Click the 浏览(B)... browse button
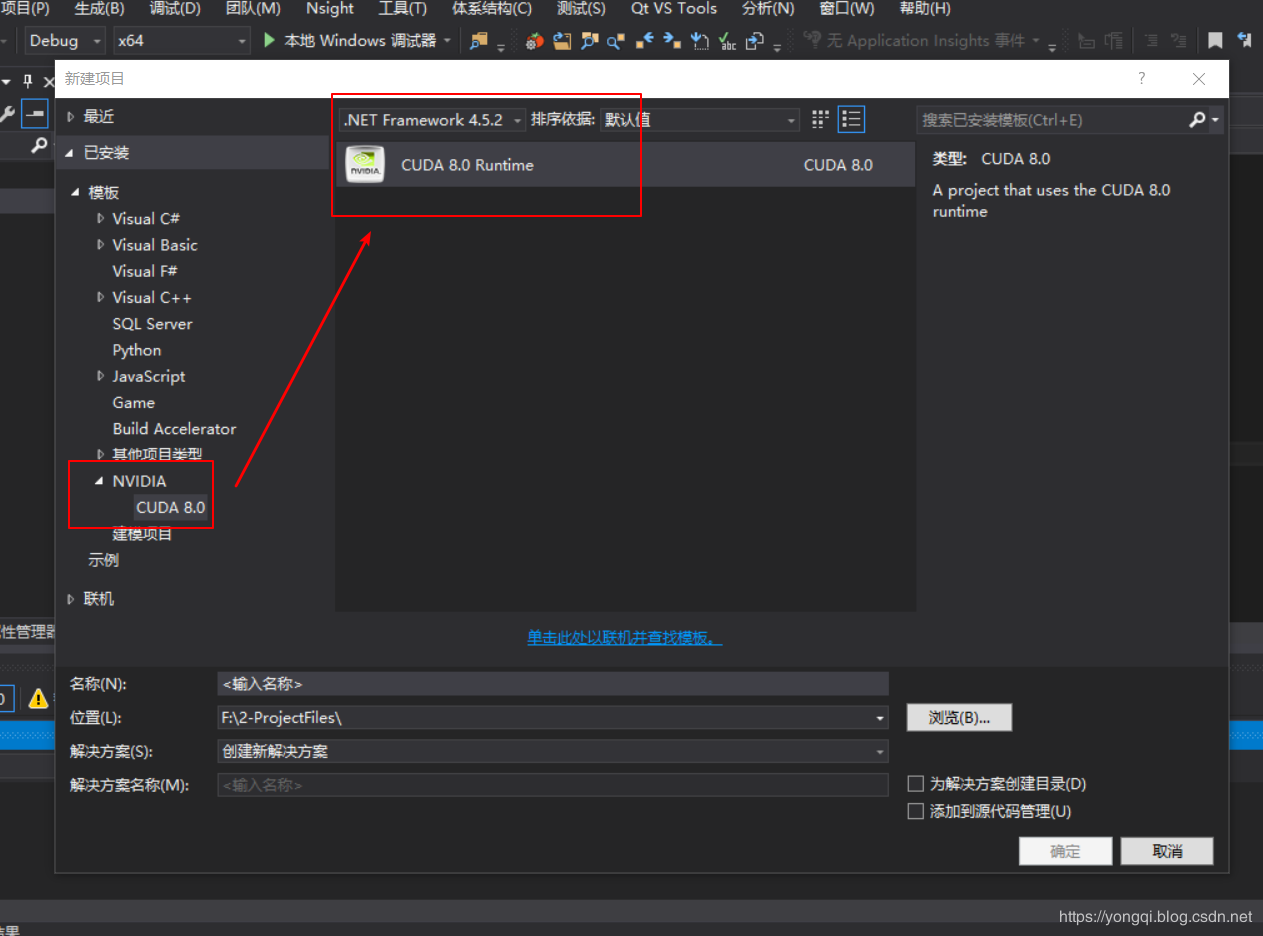The image size is (1263, 936). pos(959,718)
